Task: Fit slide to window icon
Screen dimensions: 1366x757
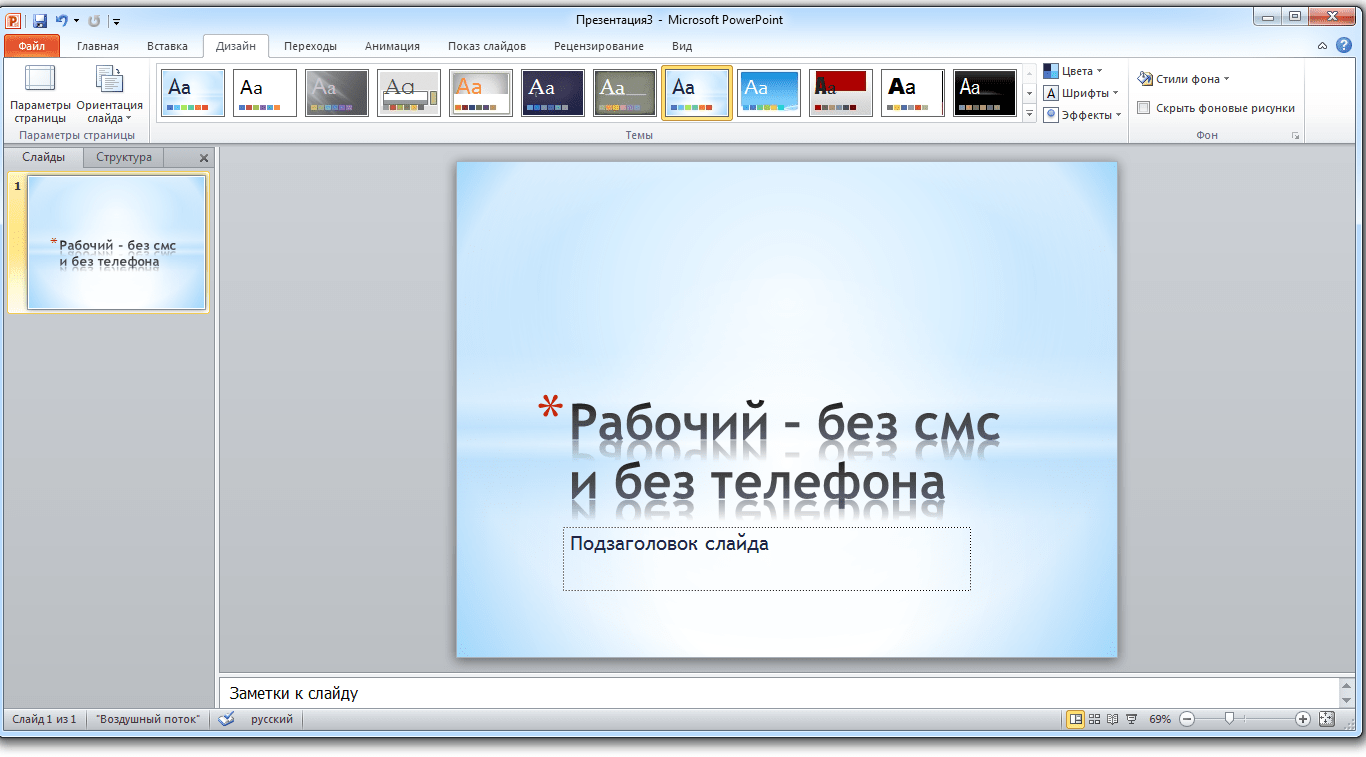Action: [1327, 719]
